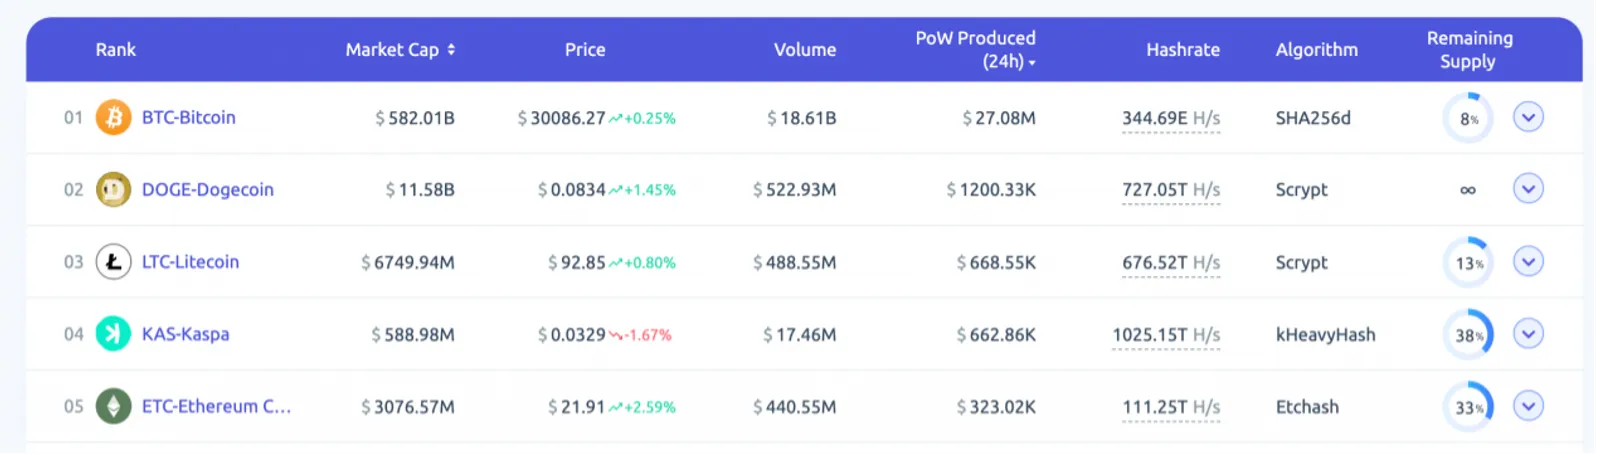Screen dimensions: 1600x457
Task: Click Dogecoin market cap $11.58B
Action: tap(420, 190)
